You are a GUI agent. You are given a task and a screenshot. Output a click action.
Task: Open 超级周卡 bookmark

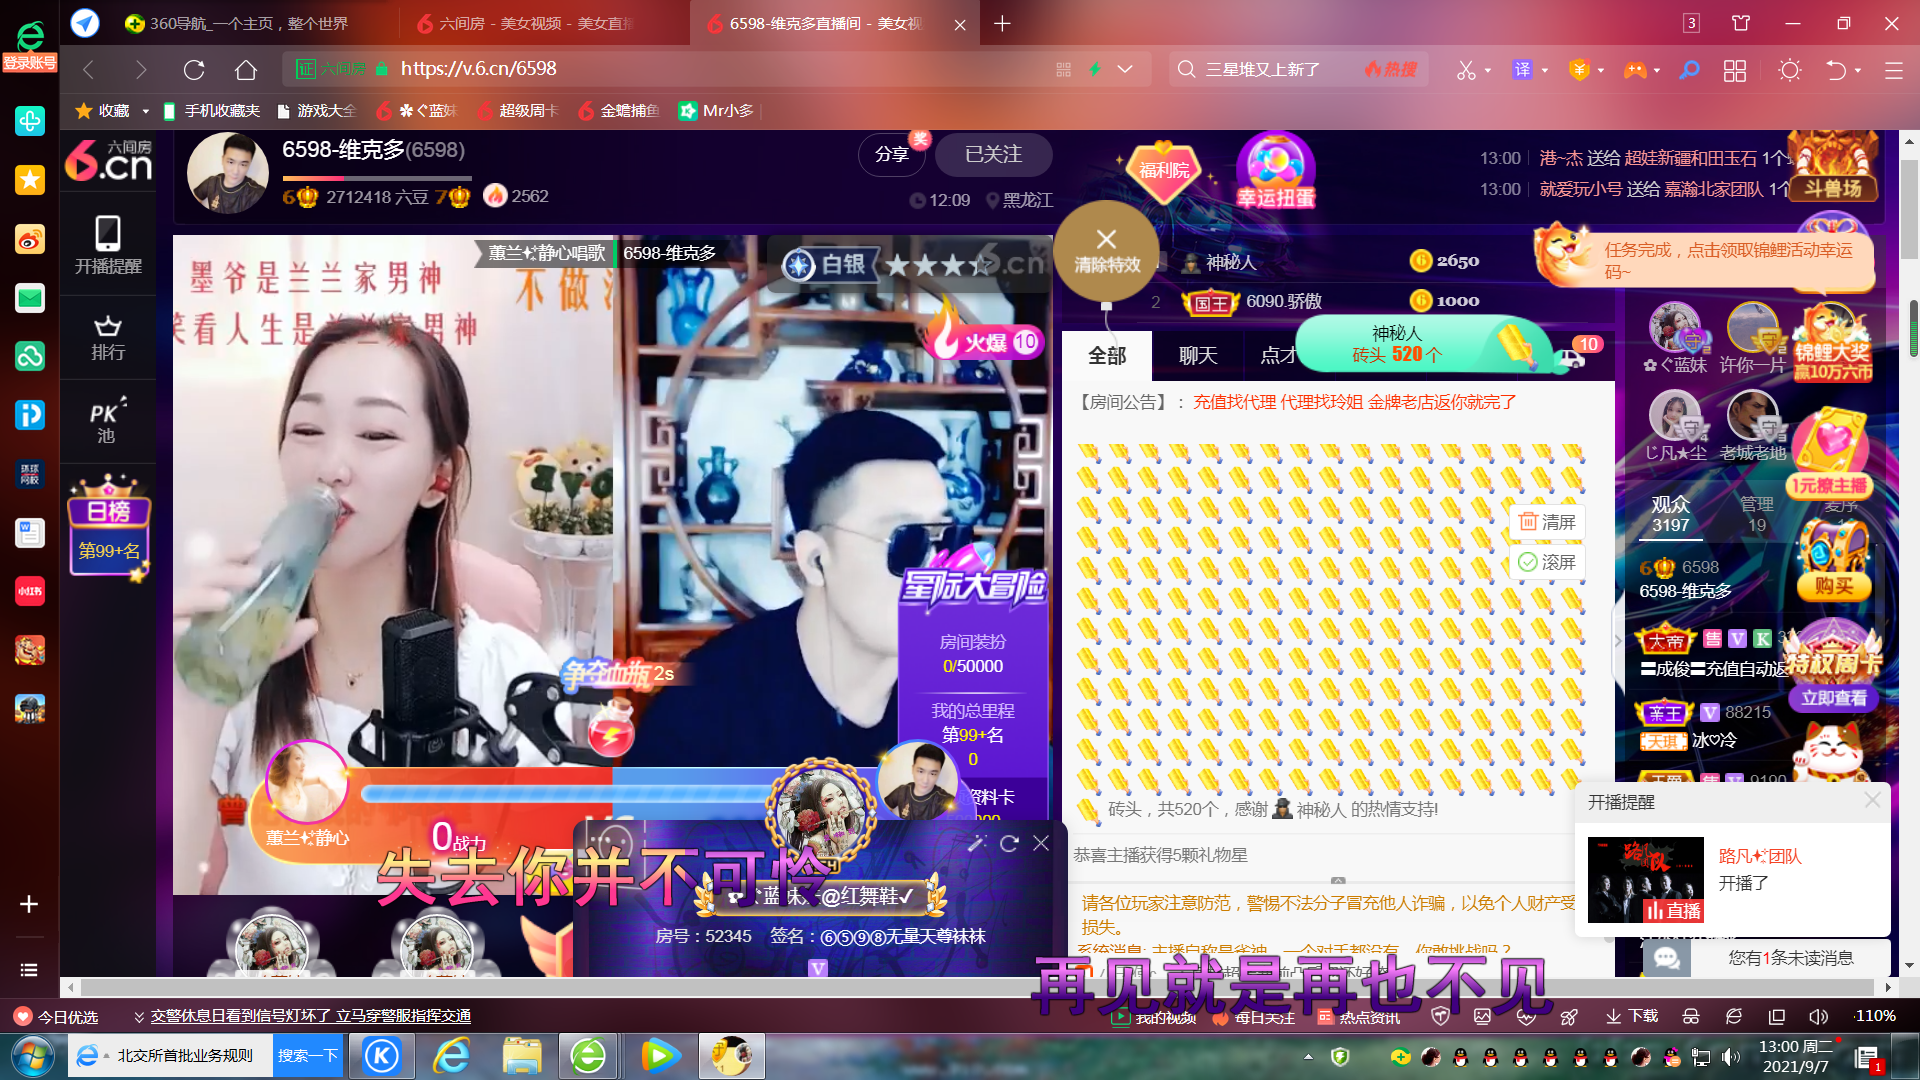coord(518,111)
